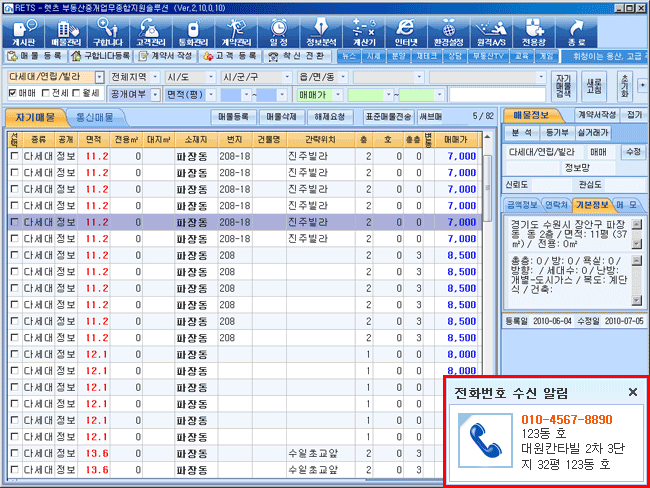This screenshot has width=650, height=488.
Task: Click the 계약서작성 button in right panel
Action: (597, 115)
